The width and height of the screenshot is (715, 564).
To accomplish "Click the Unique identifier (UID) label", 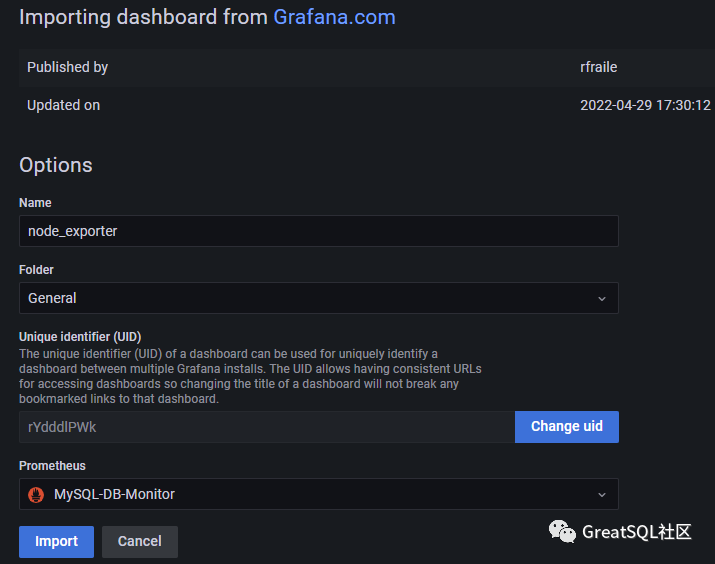I will tap(80, 336).
